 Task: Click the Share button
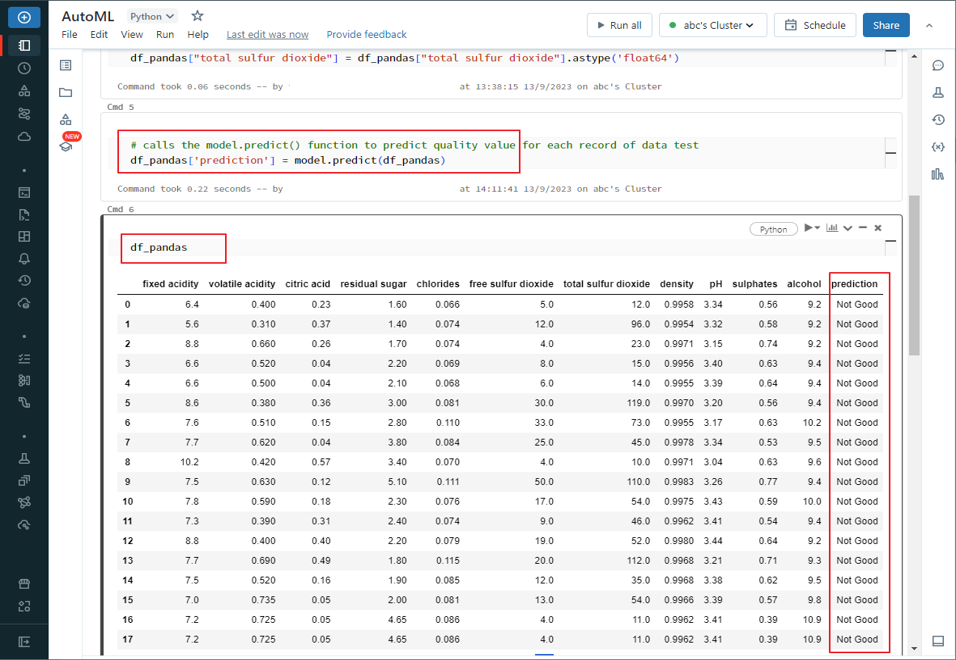point(885,25)
